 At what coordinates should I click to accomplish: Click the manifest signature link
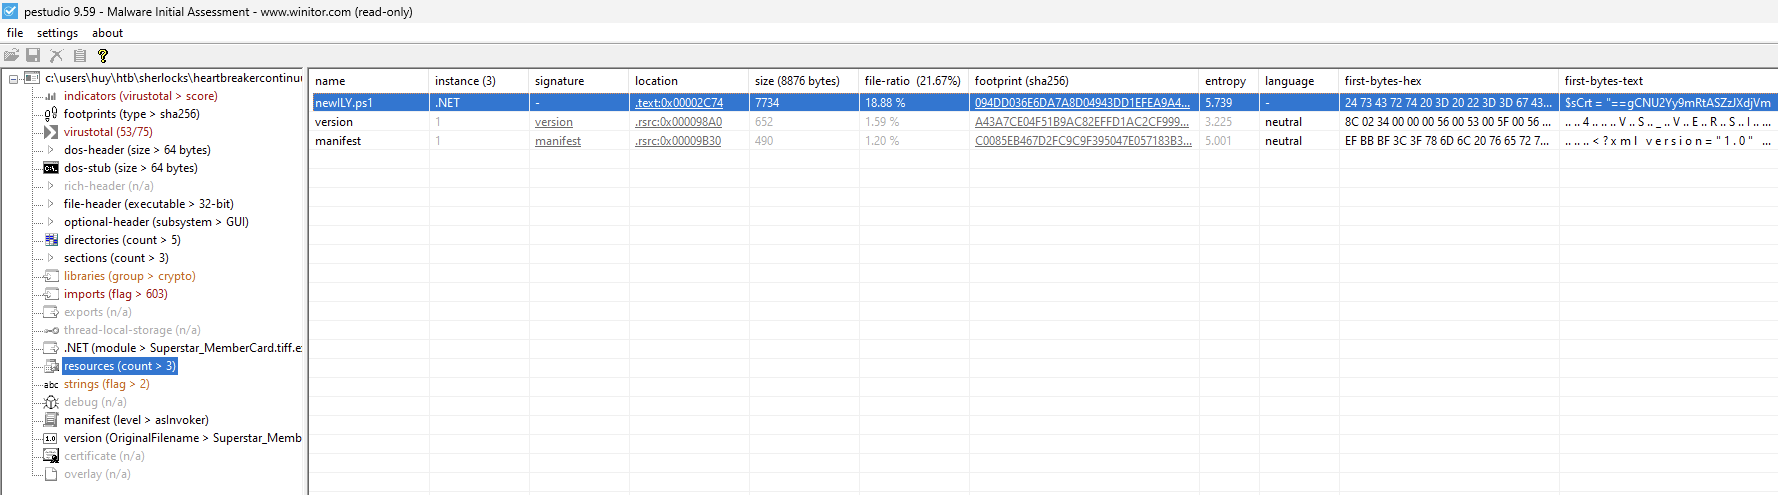click(x=557, y=141)
